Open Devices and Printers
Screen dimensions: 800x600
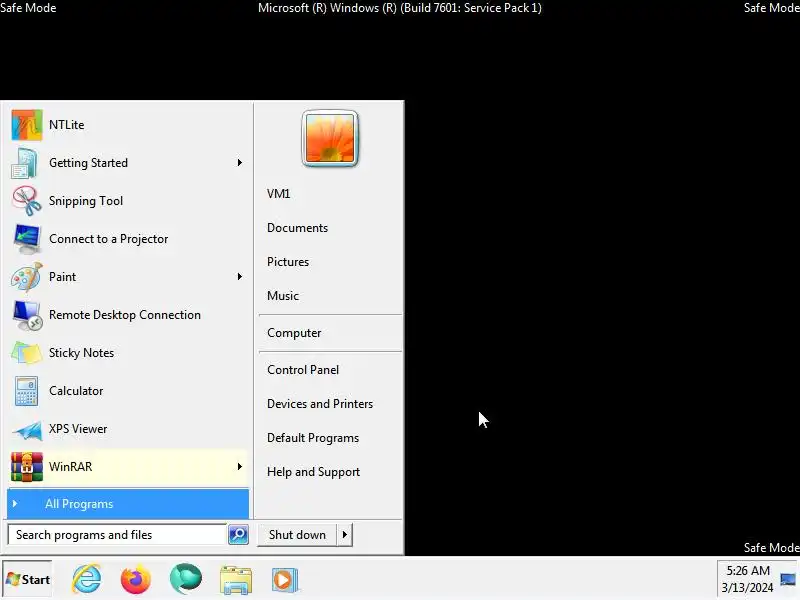click(x=320, y=404)
